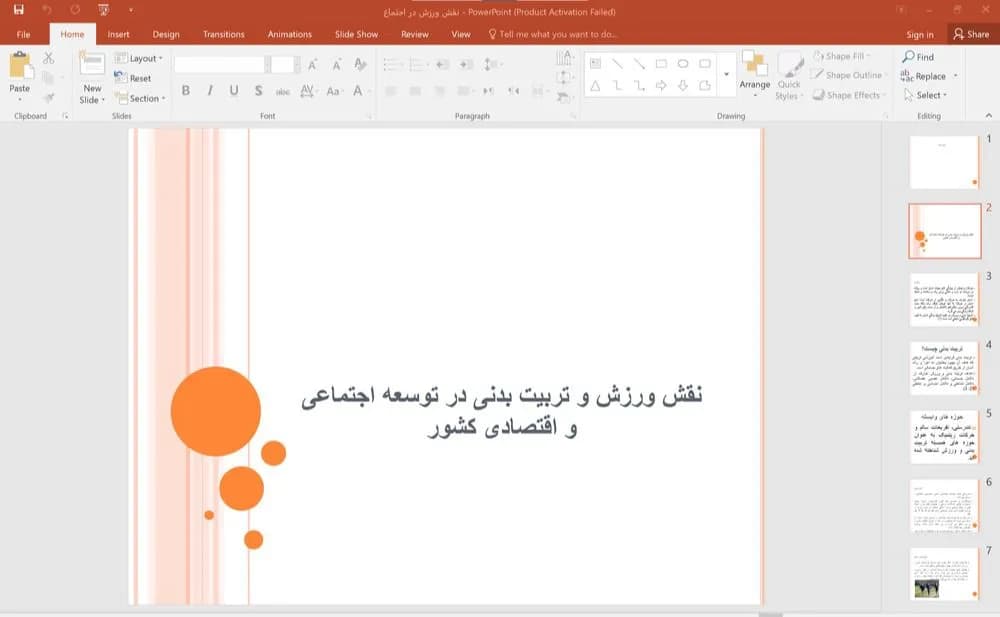Screen dimensions: 1000x617
Task: Click Decrease Font Size icon
Action: 337,64
